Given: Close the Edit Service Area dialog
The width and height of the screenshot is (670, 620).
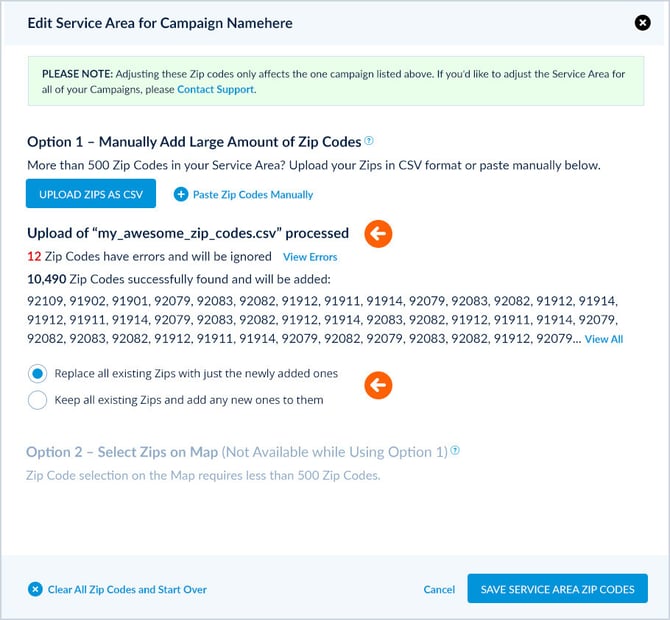Looking at the screenshot, I should pos(642,23).
